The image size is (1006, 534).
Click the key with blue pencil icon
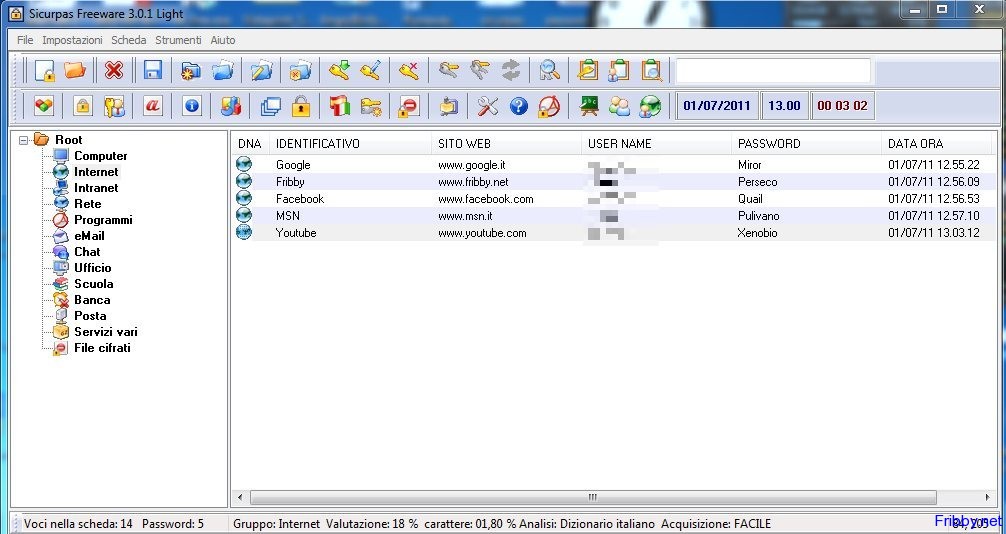coord(371,70)
